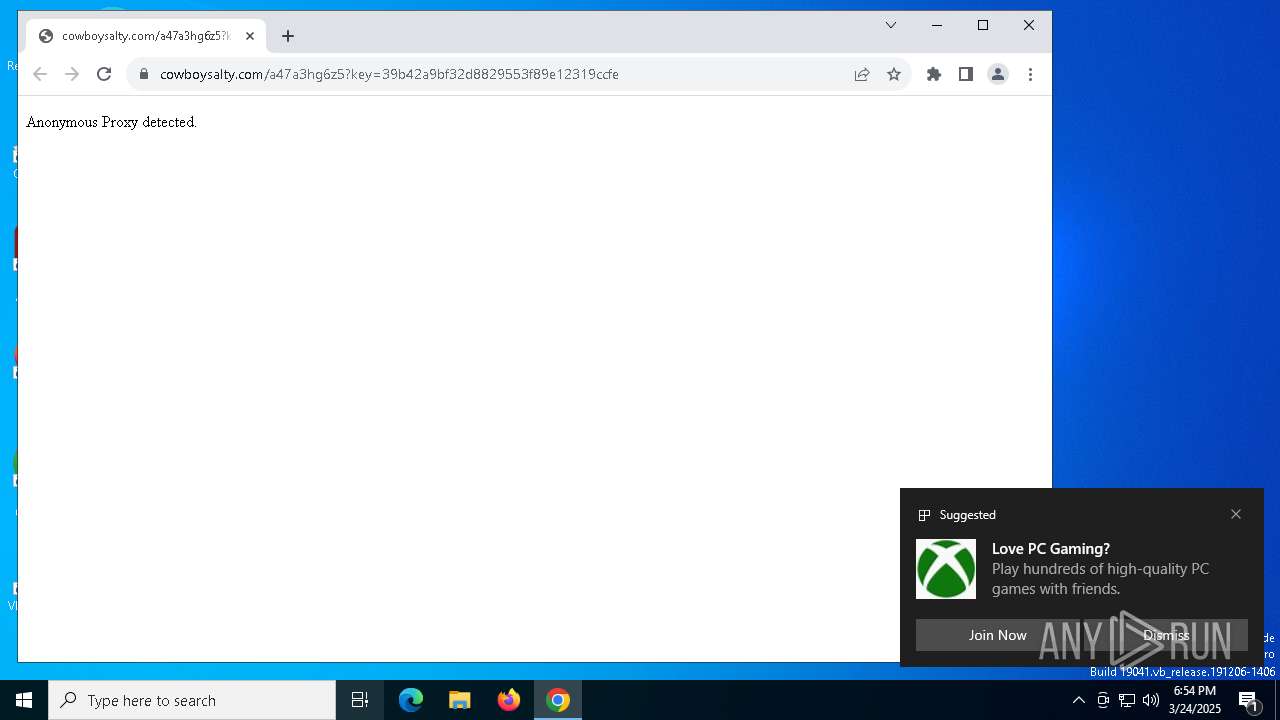The width and height of the screenshot is (1280, 720).
Task: Click the taskbar search box
Action: tap(192, 700)
